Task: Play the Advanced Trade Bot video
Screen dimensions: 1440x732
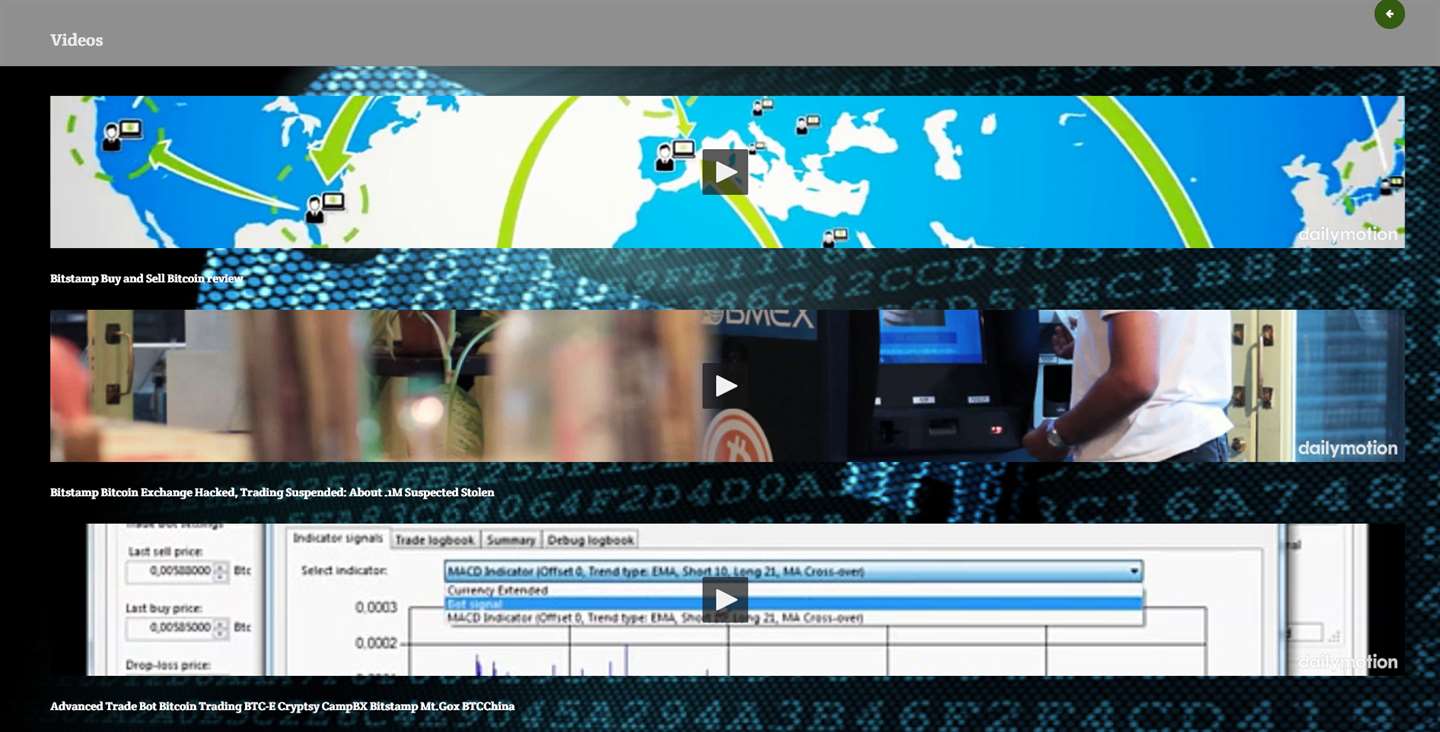Action: 725,600
